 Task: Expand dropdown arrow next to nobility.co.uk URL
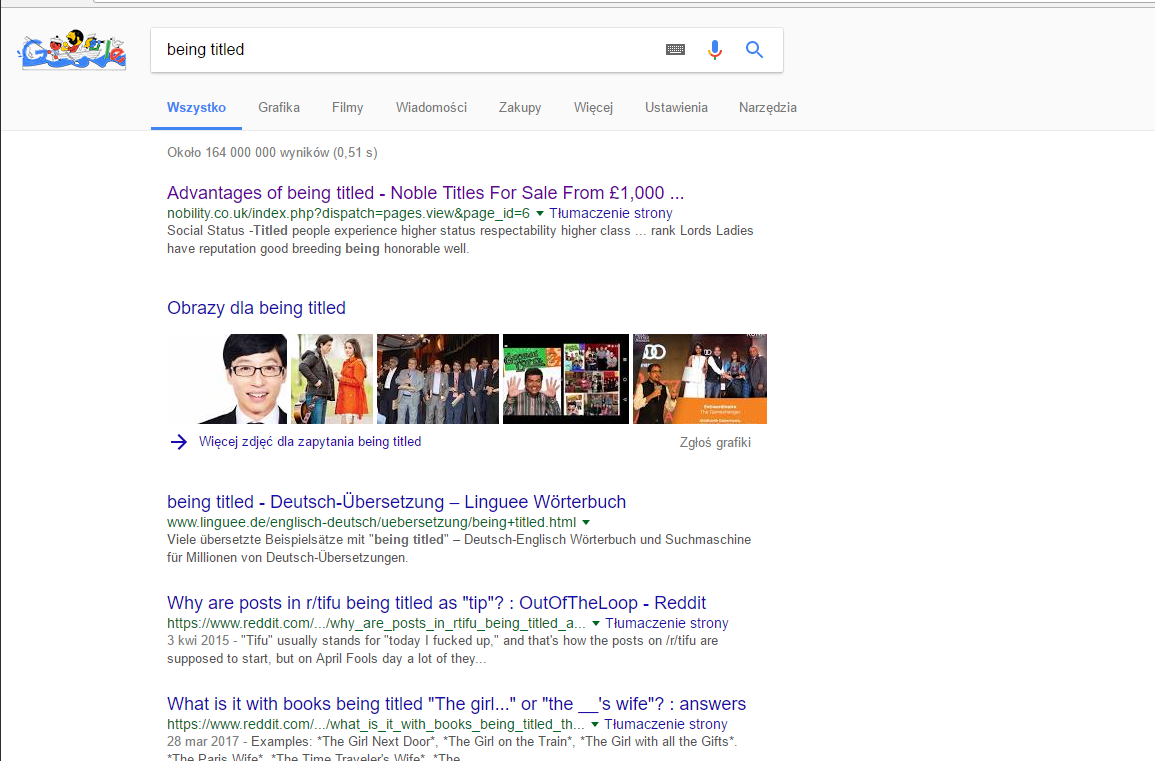tap(540, 214)
